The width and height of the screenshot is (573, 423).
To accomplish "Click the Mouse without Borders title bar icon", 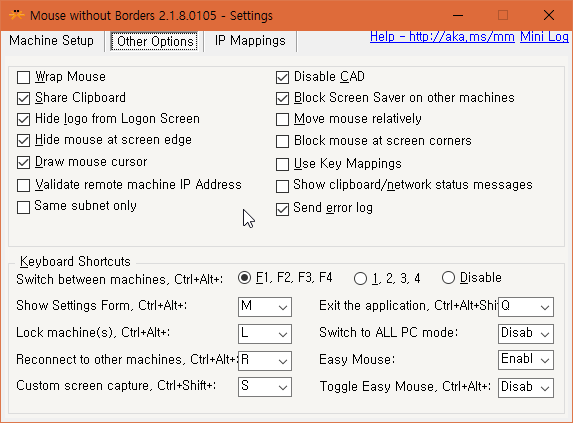I will (17, 15).
